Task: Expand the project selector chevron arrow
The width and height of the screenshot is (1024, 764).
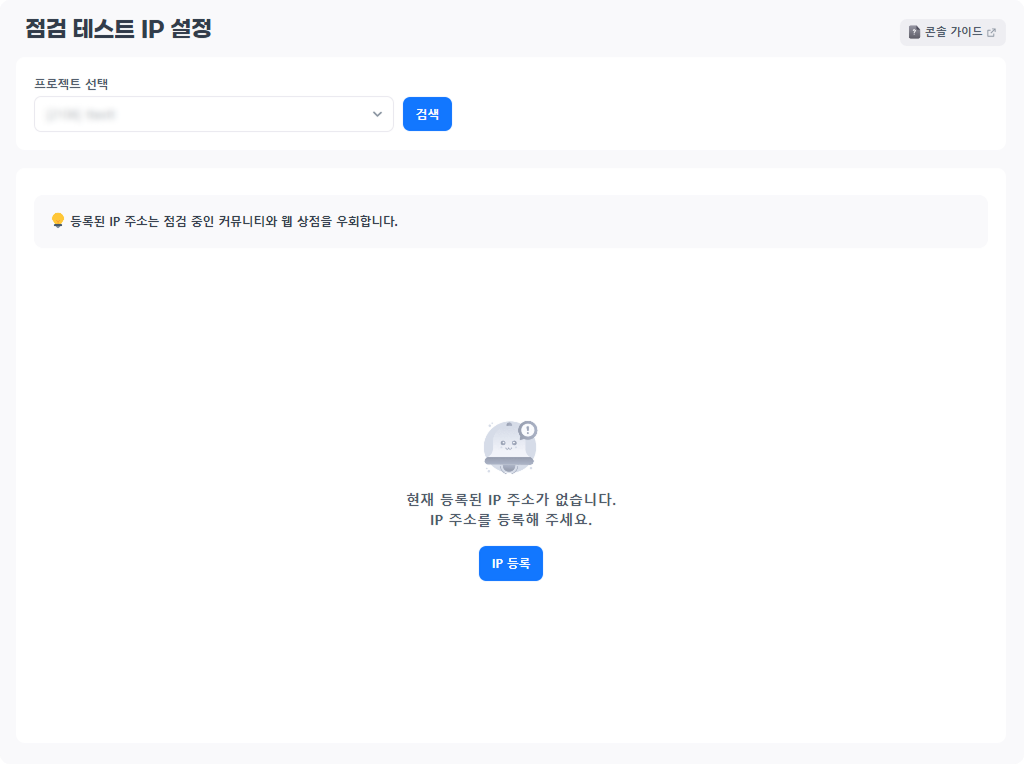Action: click(377, 114)
